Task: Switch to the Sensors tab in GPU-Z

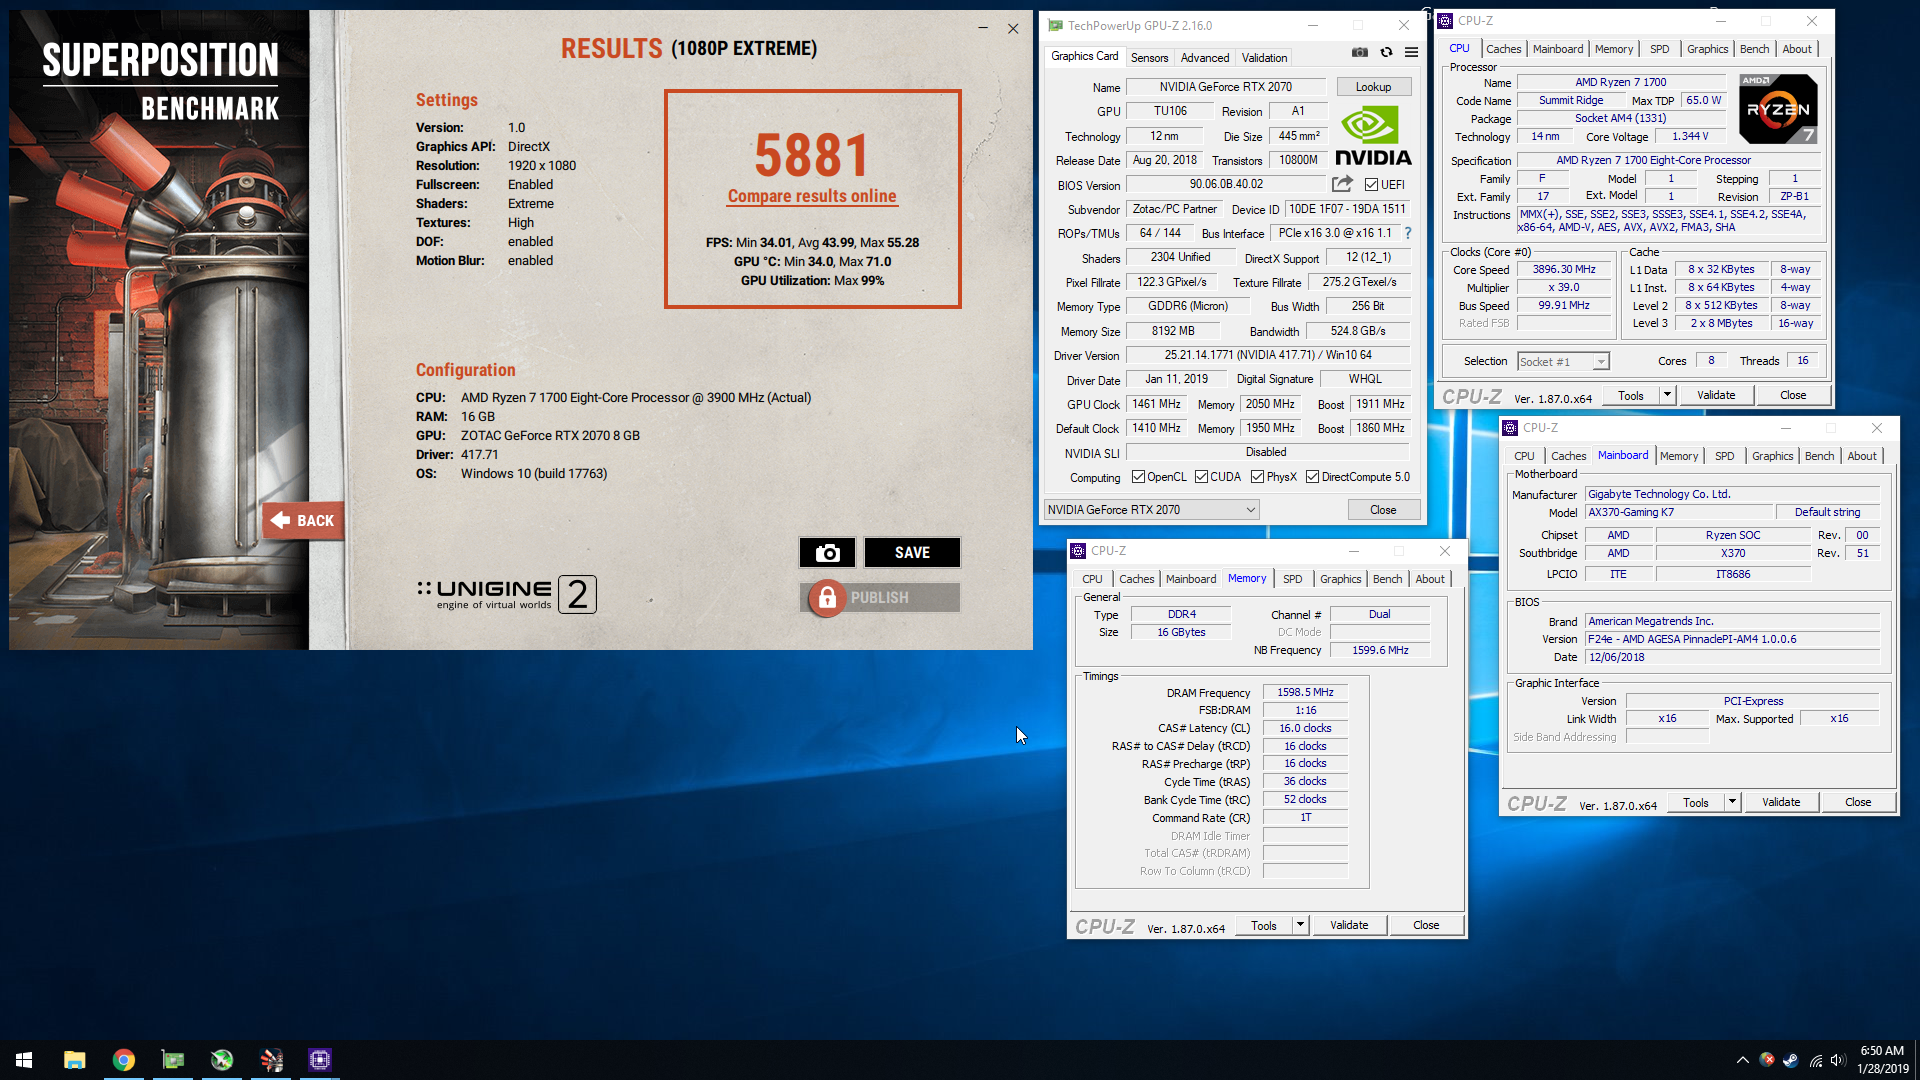Action: tap(1149, 58)
